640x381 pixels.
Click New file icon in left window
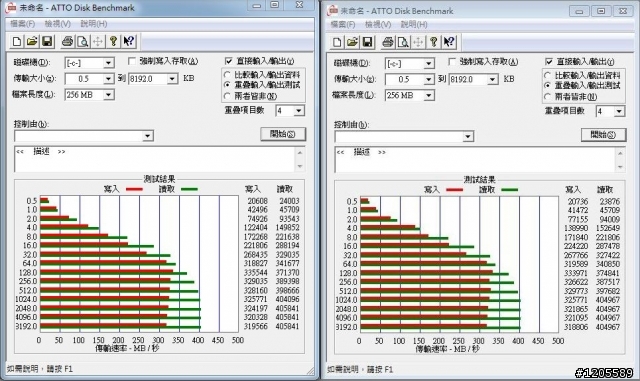point(17,41)
